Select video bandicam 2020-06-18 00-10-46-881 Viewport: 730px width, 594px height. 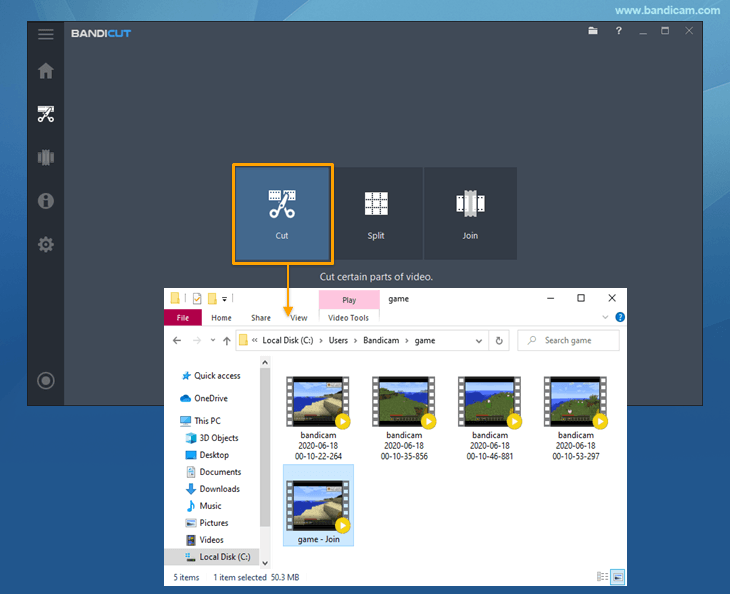point(490,418)
